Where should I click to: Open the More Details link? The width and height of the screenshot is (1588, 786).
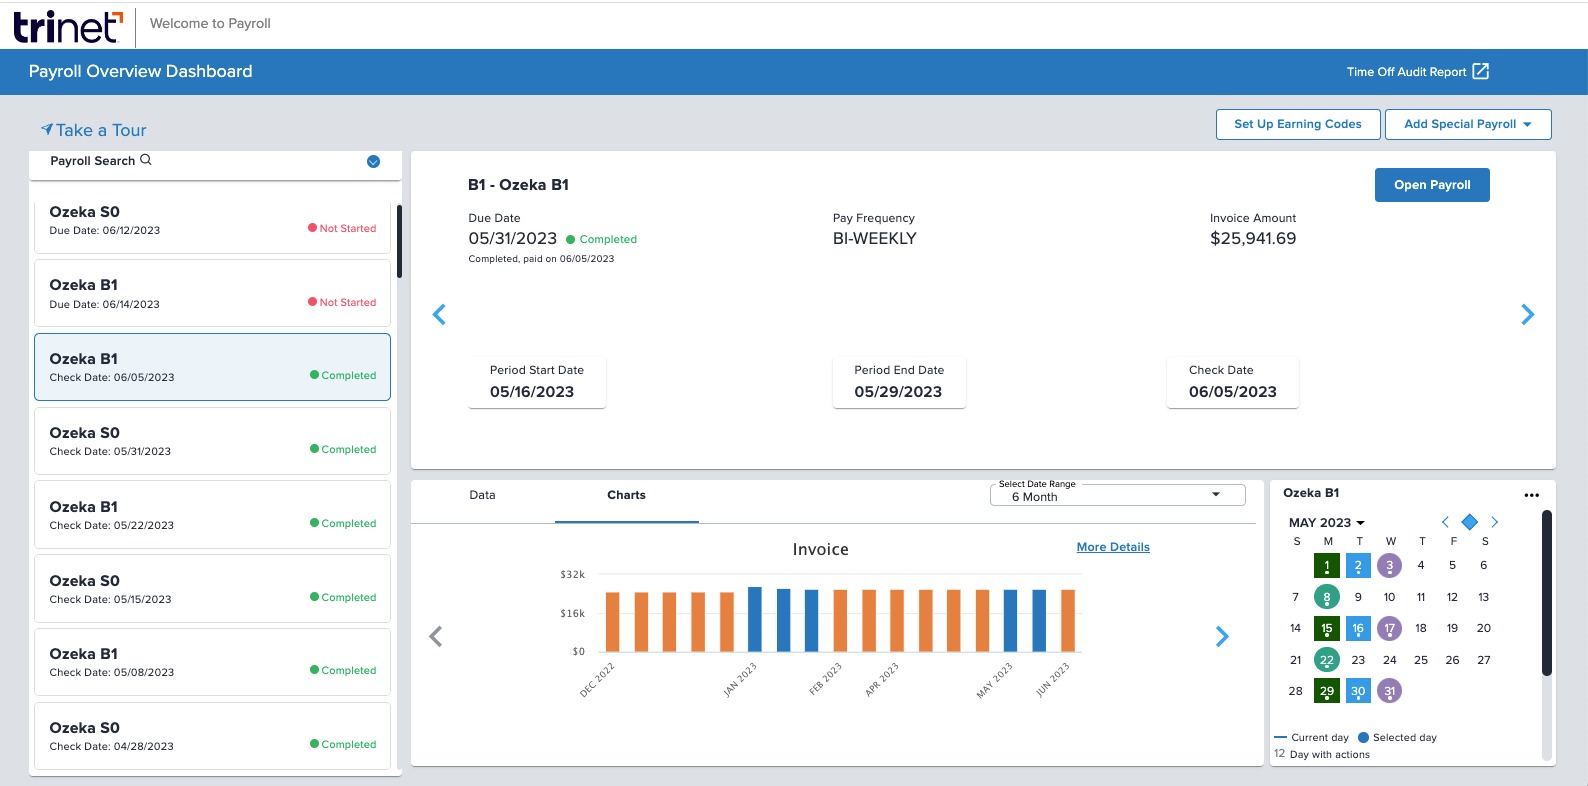[1113, 547]
